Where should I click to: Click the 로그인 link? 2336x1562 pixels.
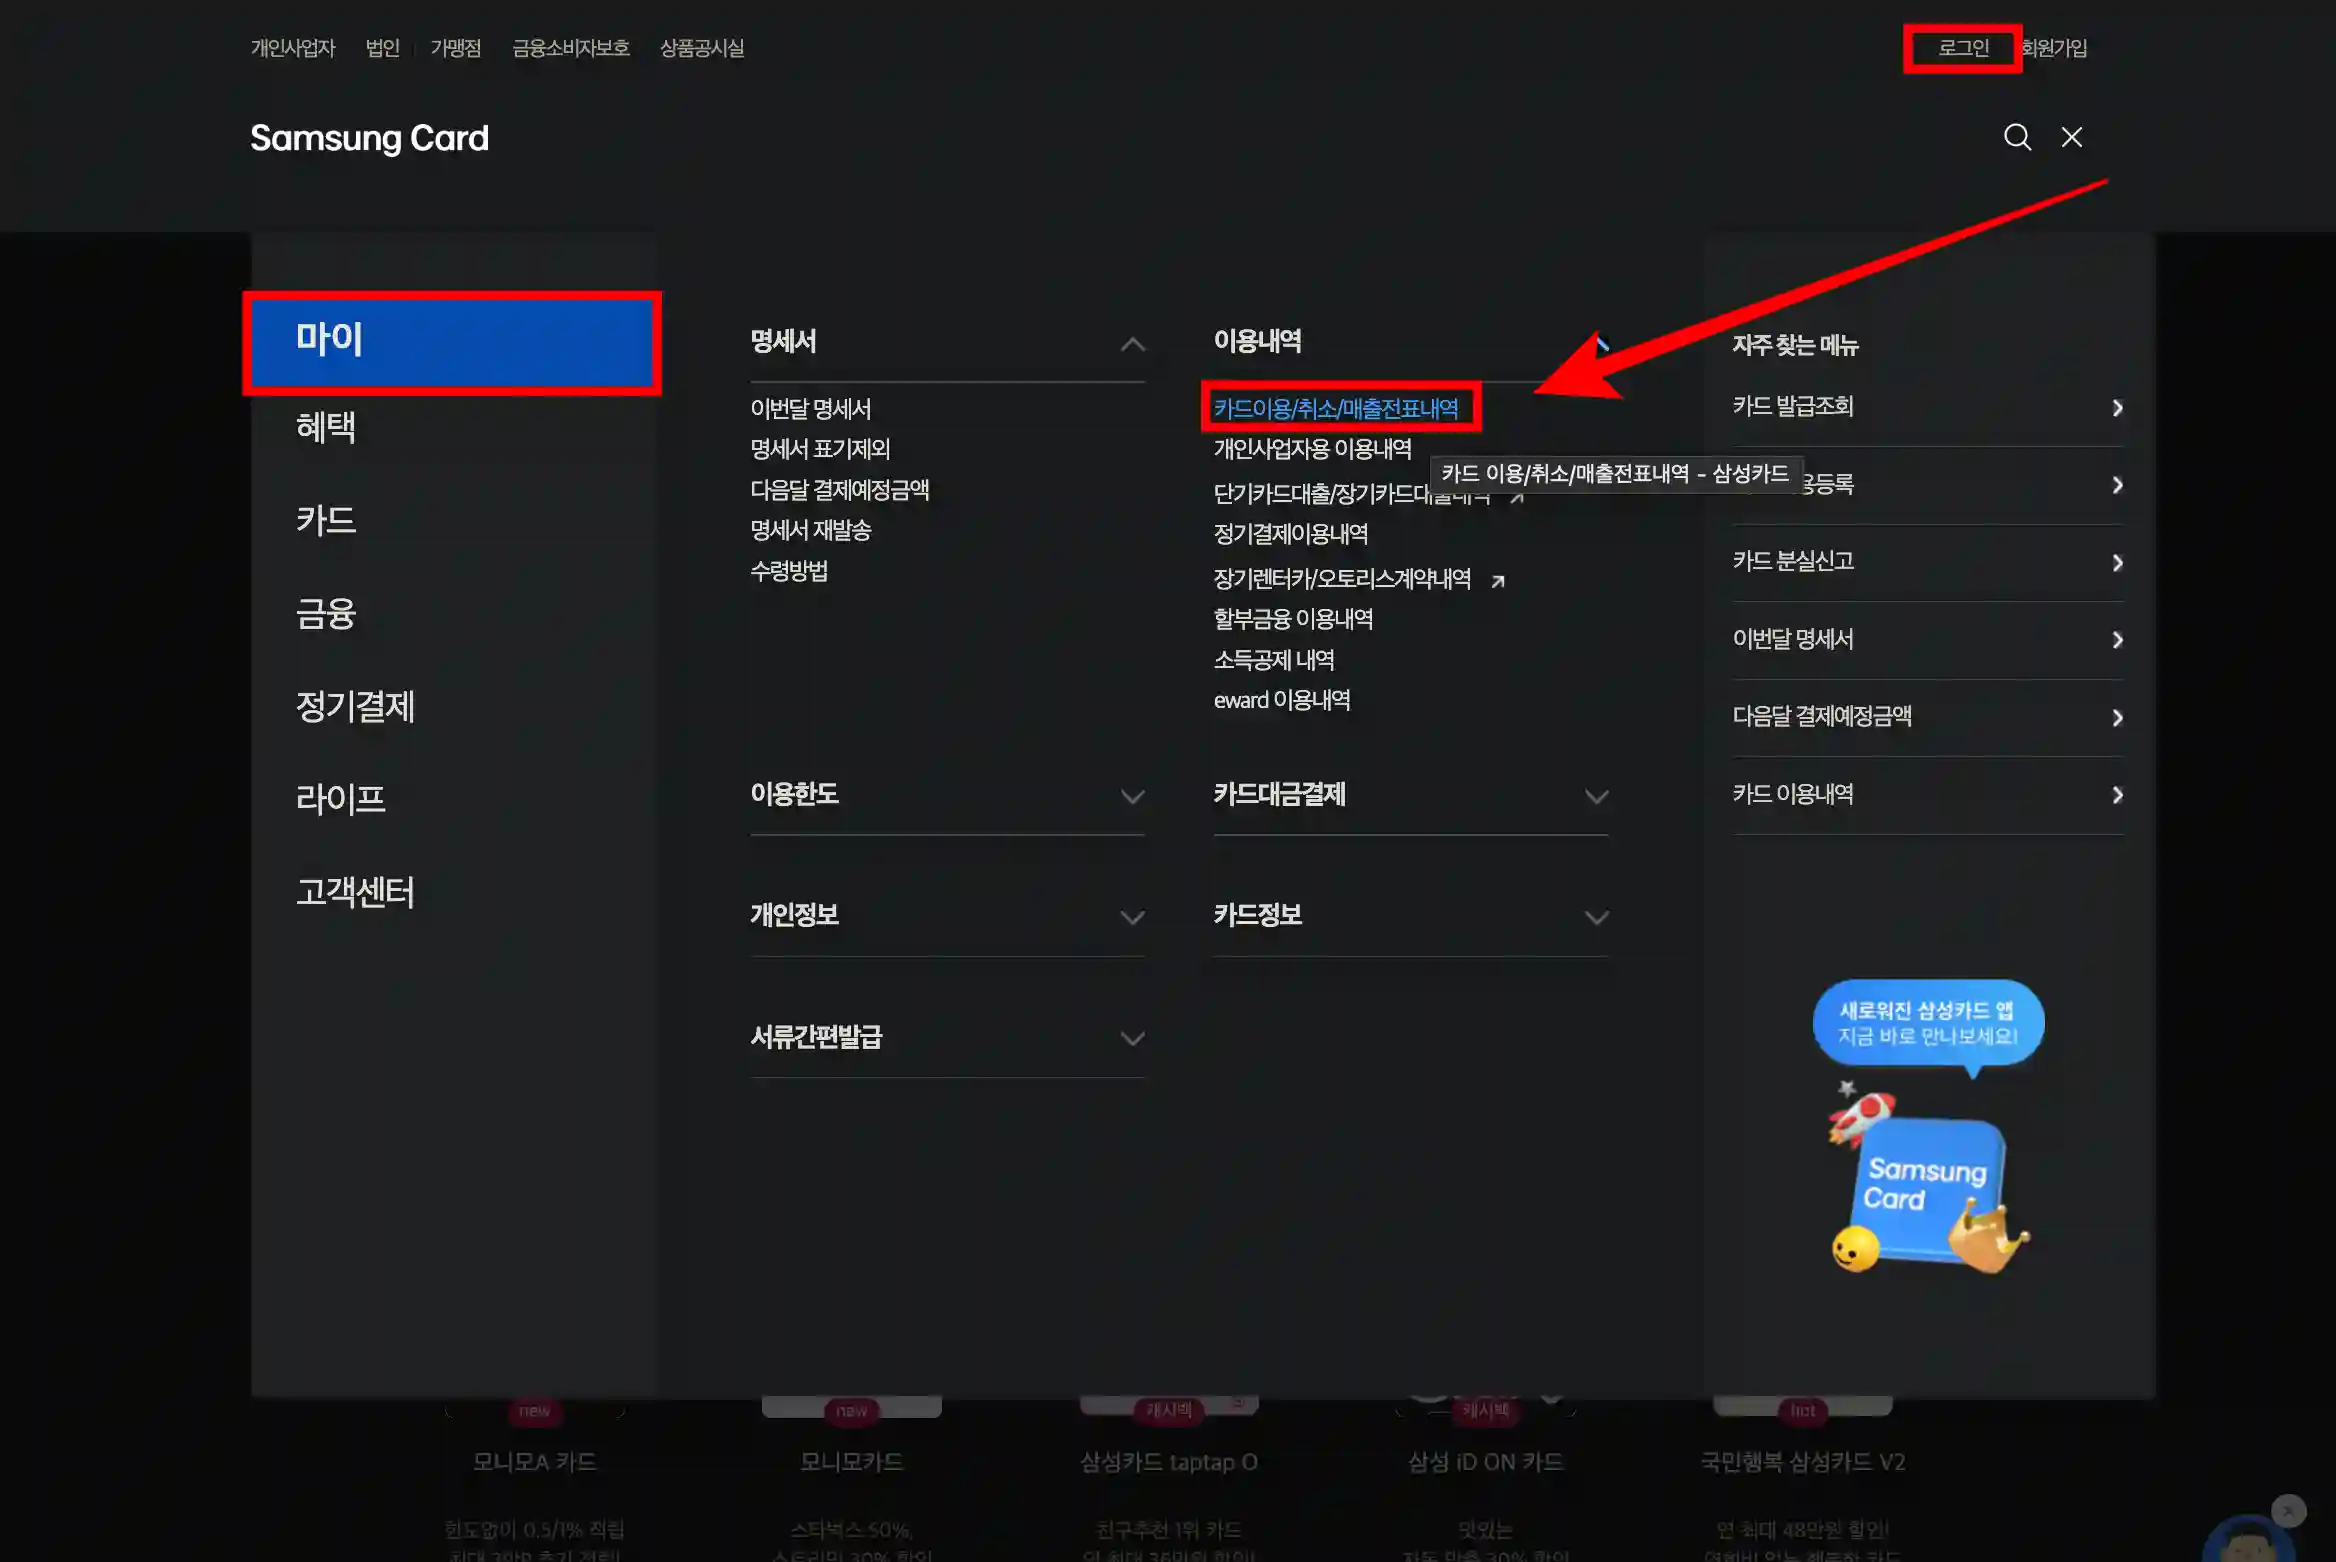1963,48
